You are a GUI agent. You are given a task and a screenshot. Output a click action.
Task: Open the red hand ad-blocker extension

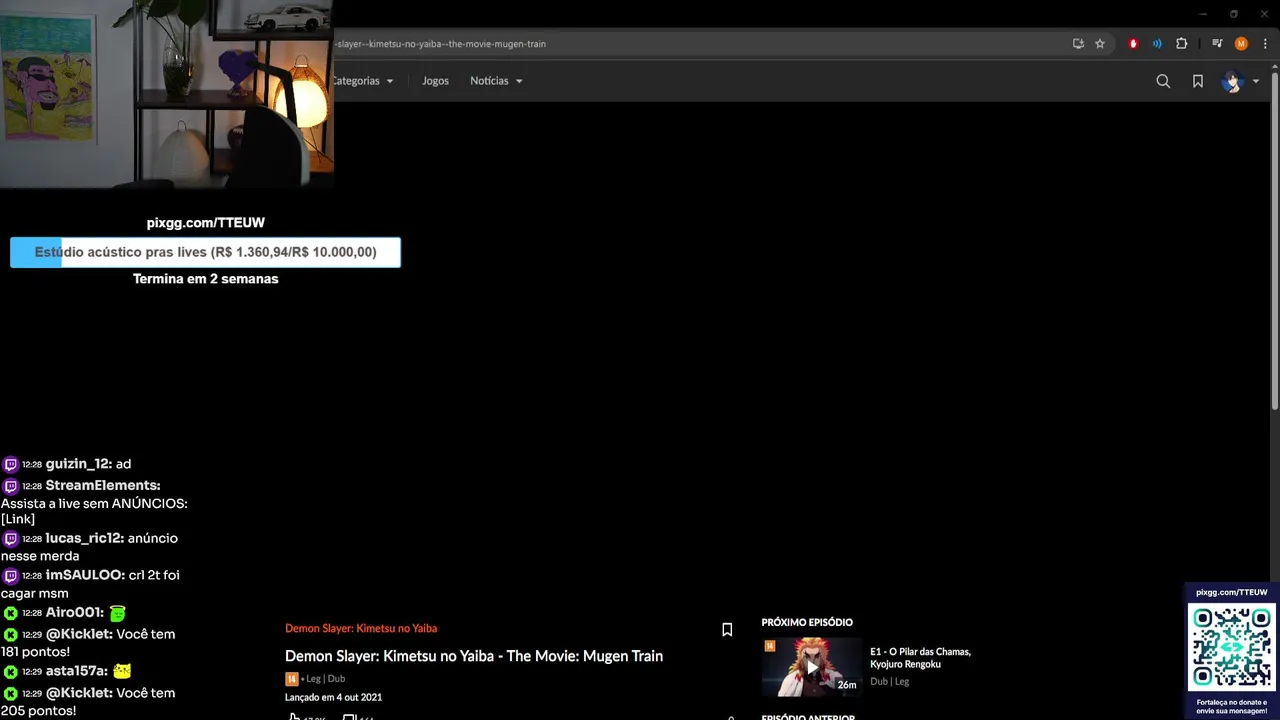[1133, 44]
